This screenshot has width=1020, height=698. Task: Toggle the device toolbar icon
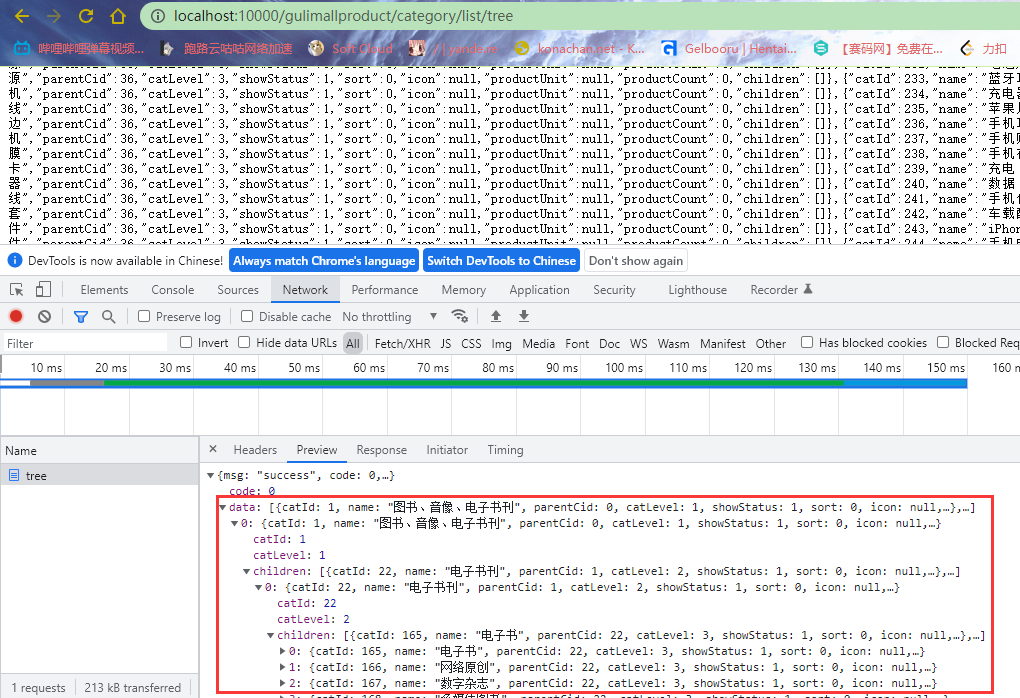[x=43, y=289]
